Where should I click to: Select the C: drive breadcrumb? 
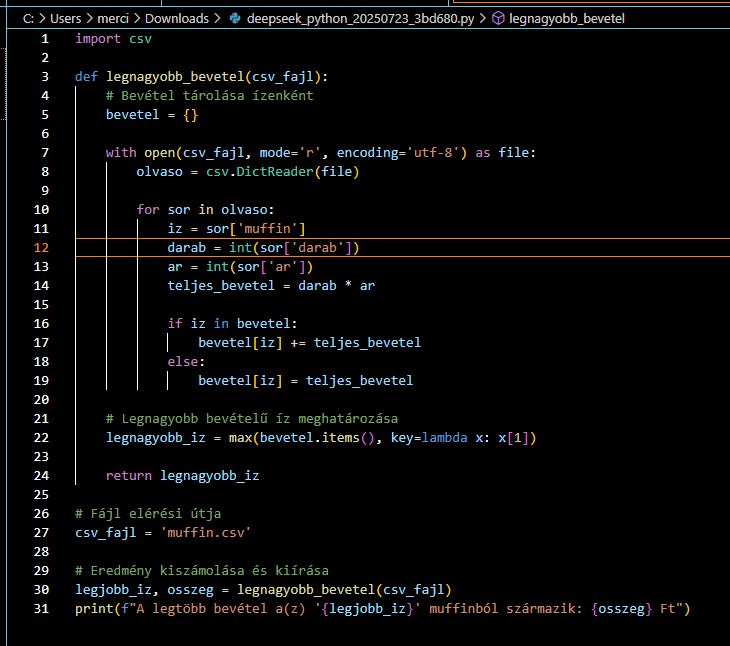pyautogui.click(x=28, y=19)
